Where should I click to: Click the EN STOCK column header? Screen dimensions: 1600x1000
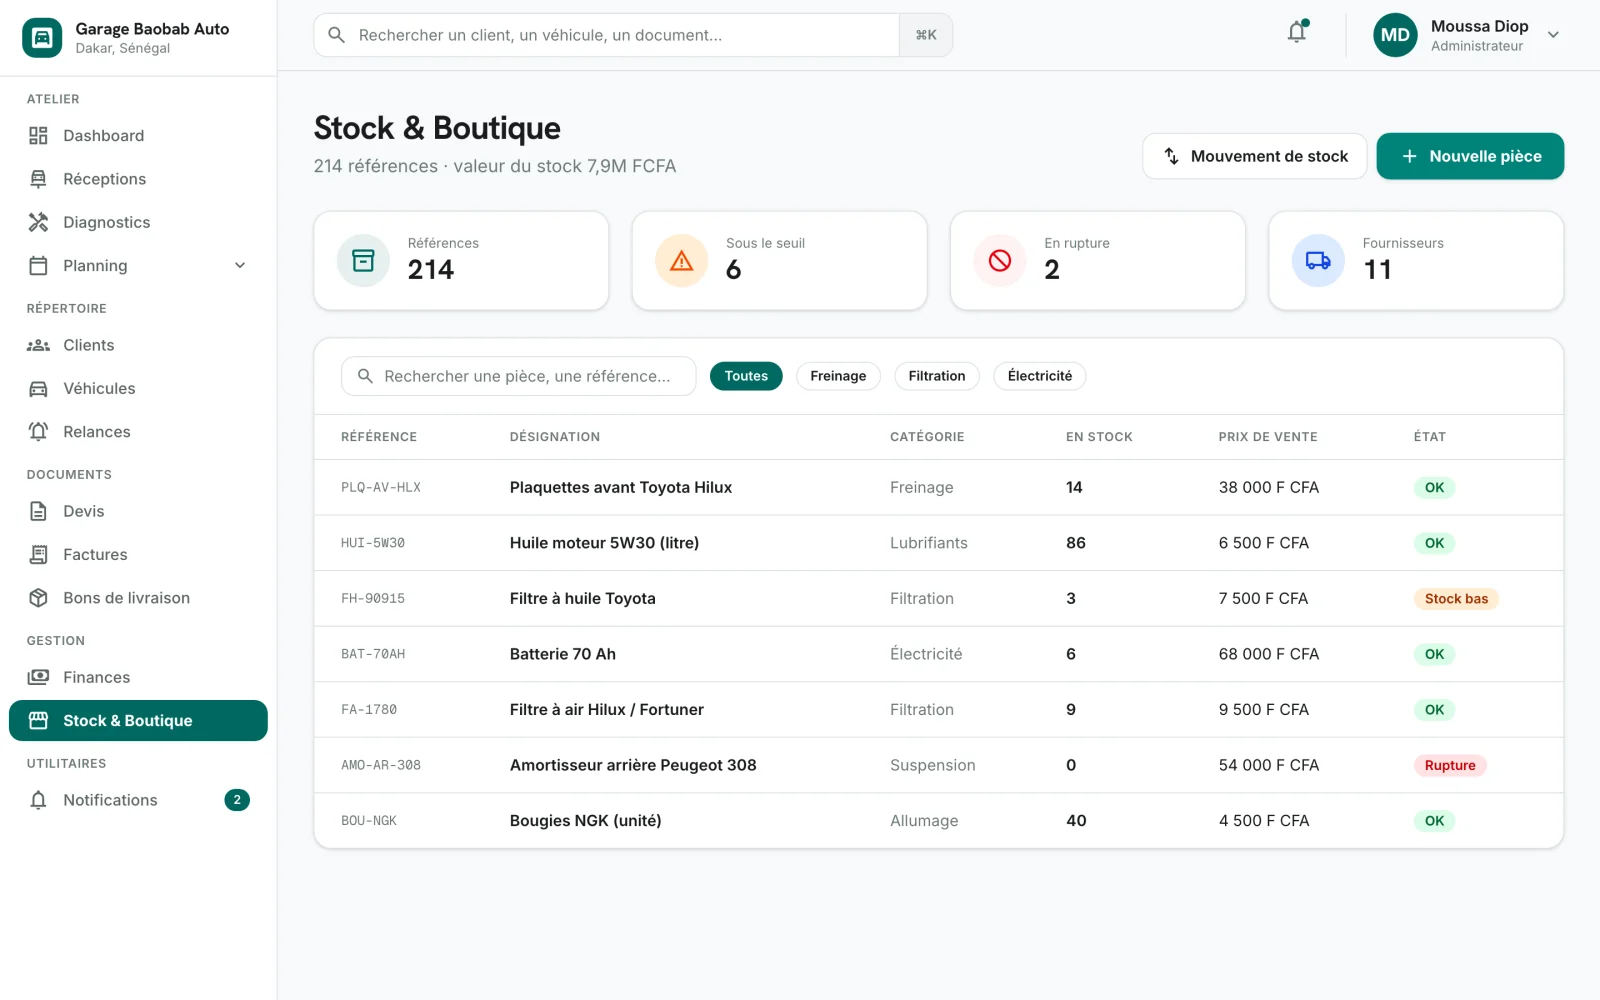[x=1099, y=437]
